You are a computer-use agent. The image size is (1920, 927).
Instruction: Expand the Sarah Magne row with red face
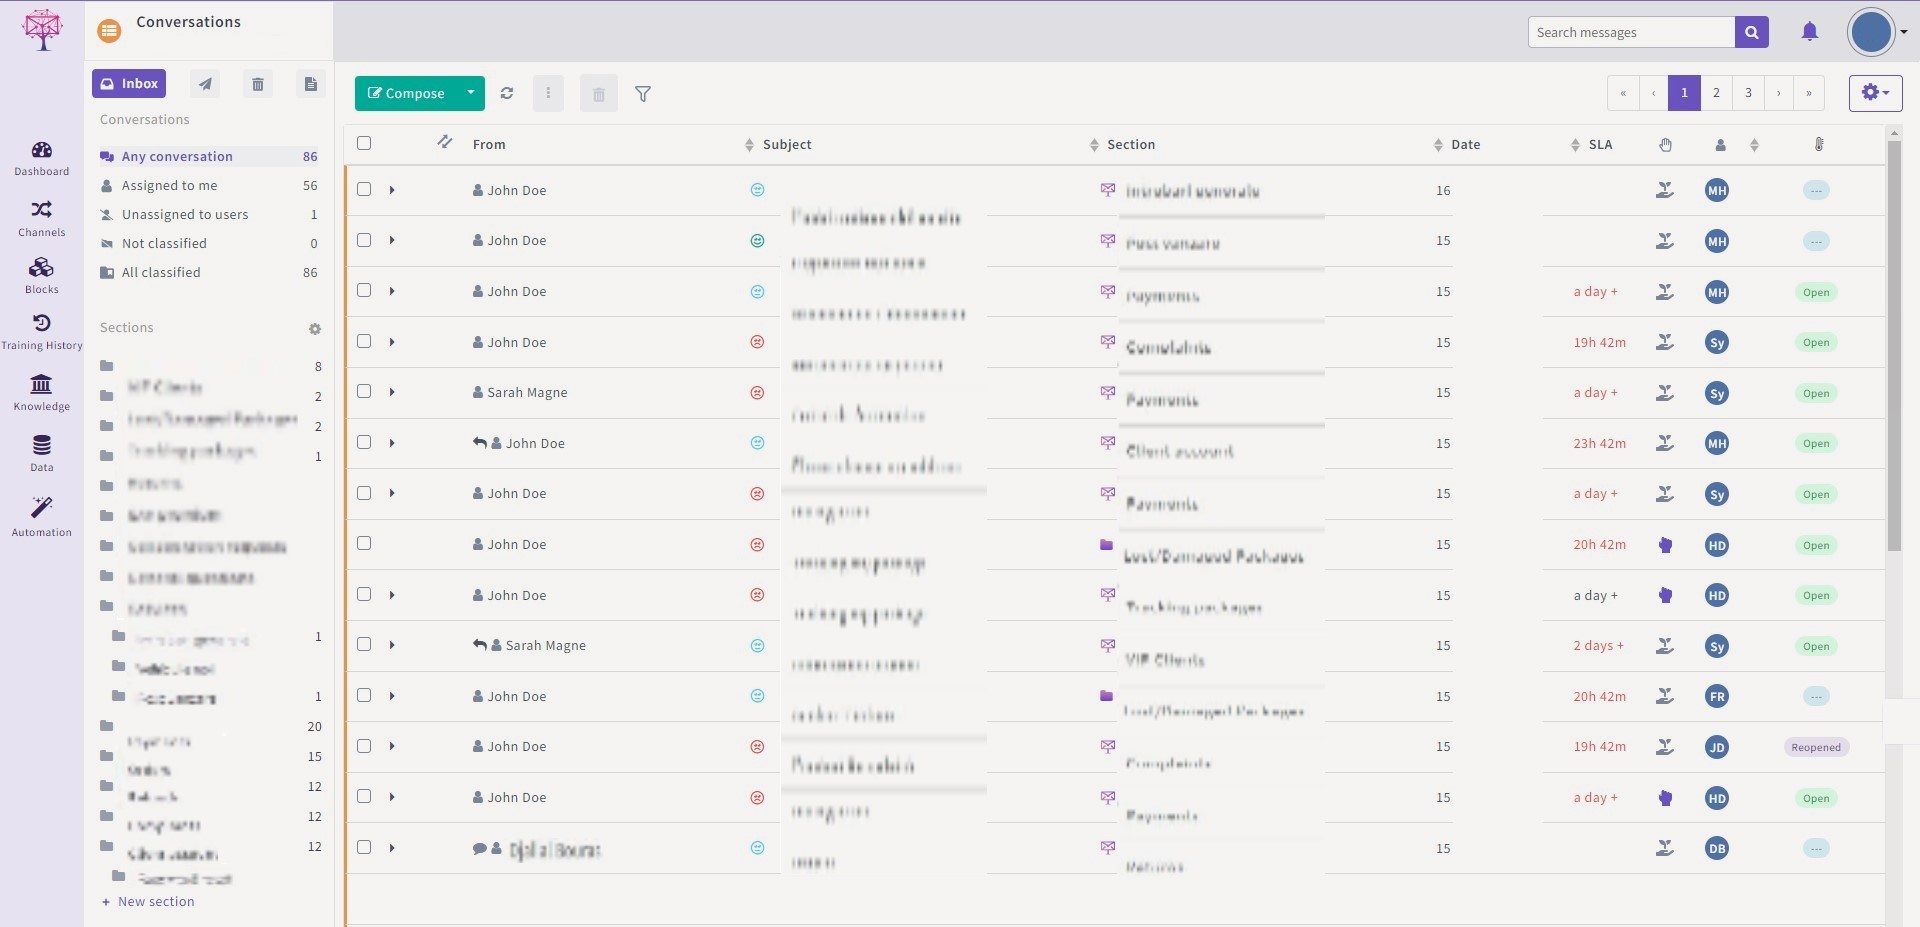coord(392,392)
